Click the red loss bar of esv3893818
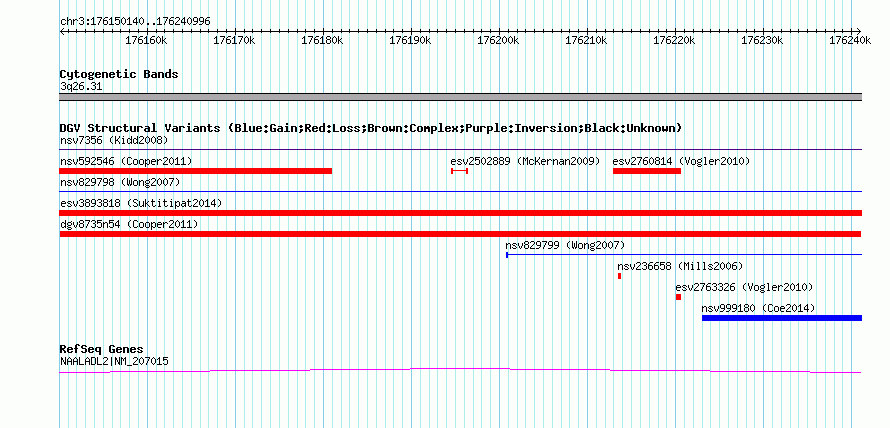 click(461, 213)
